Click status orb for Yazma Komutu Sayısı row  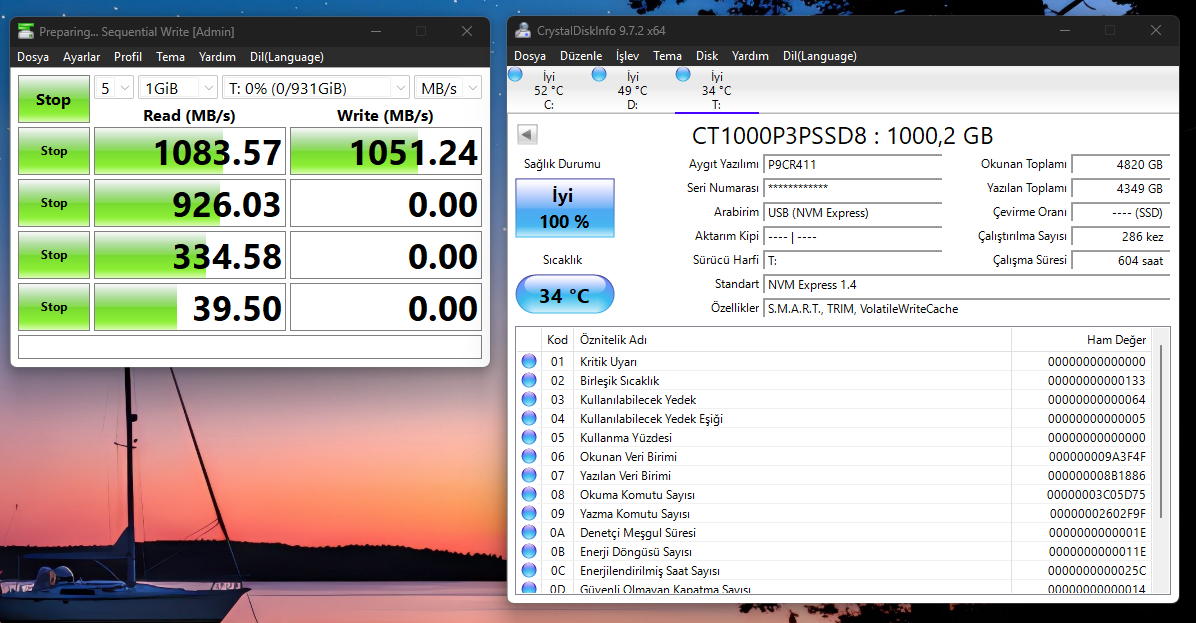[529, 513]
